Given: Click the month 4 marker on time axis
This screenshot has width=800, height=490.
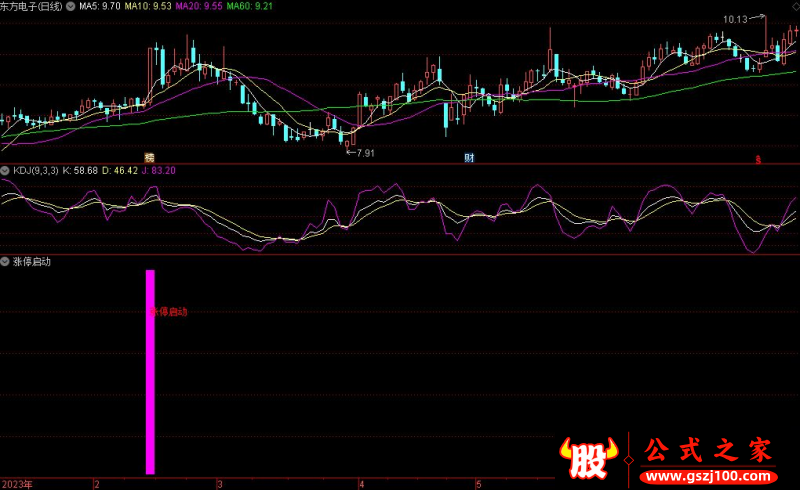Looking at the screenshot, I should tap(361, 484).
